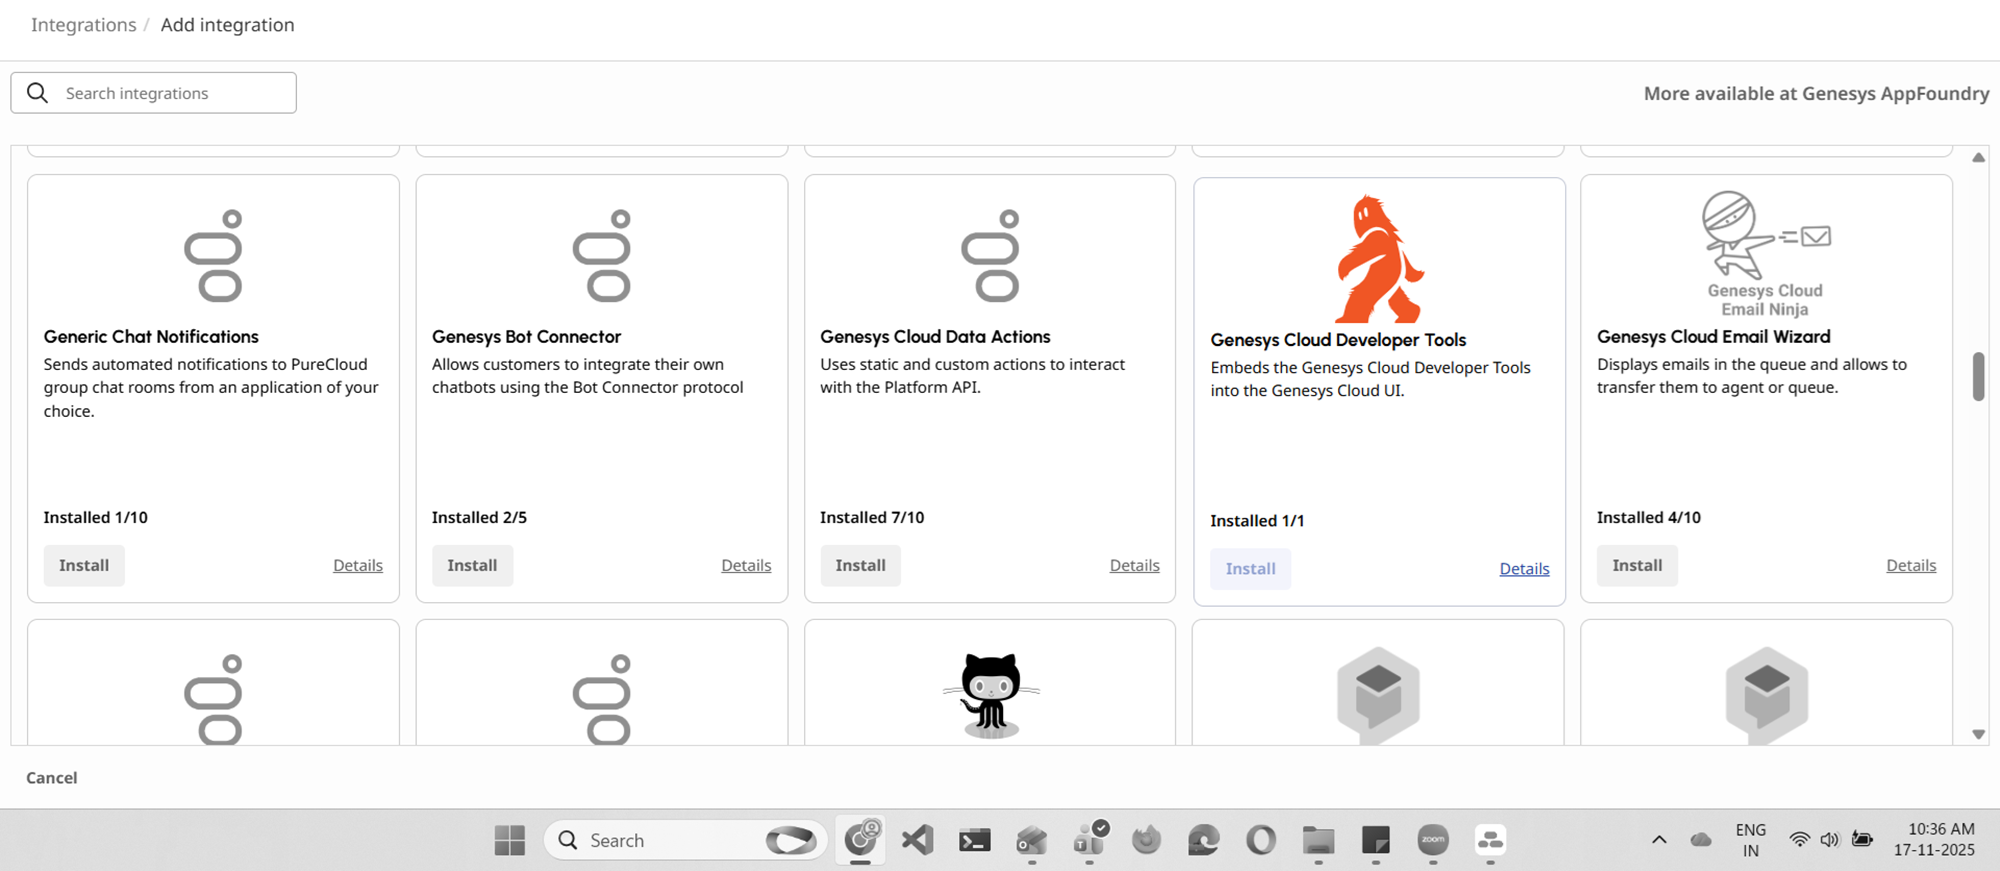Image resolution: width=2000 pixels, height=871 pixels.
Task: Click the "Installed 1/10" status text
Action: tap(96, 518)
